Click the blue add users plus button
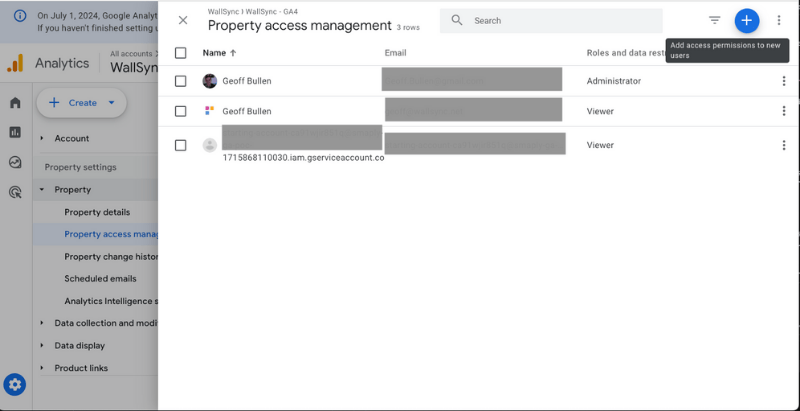 click(746, 20)
